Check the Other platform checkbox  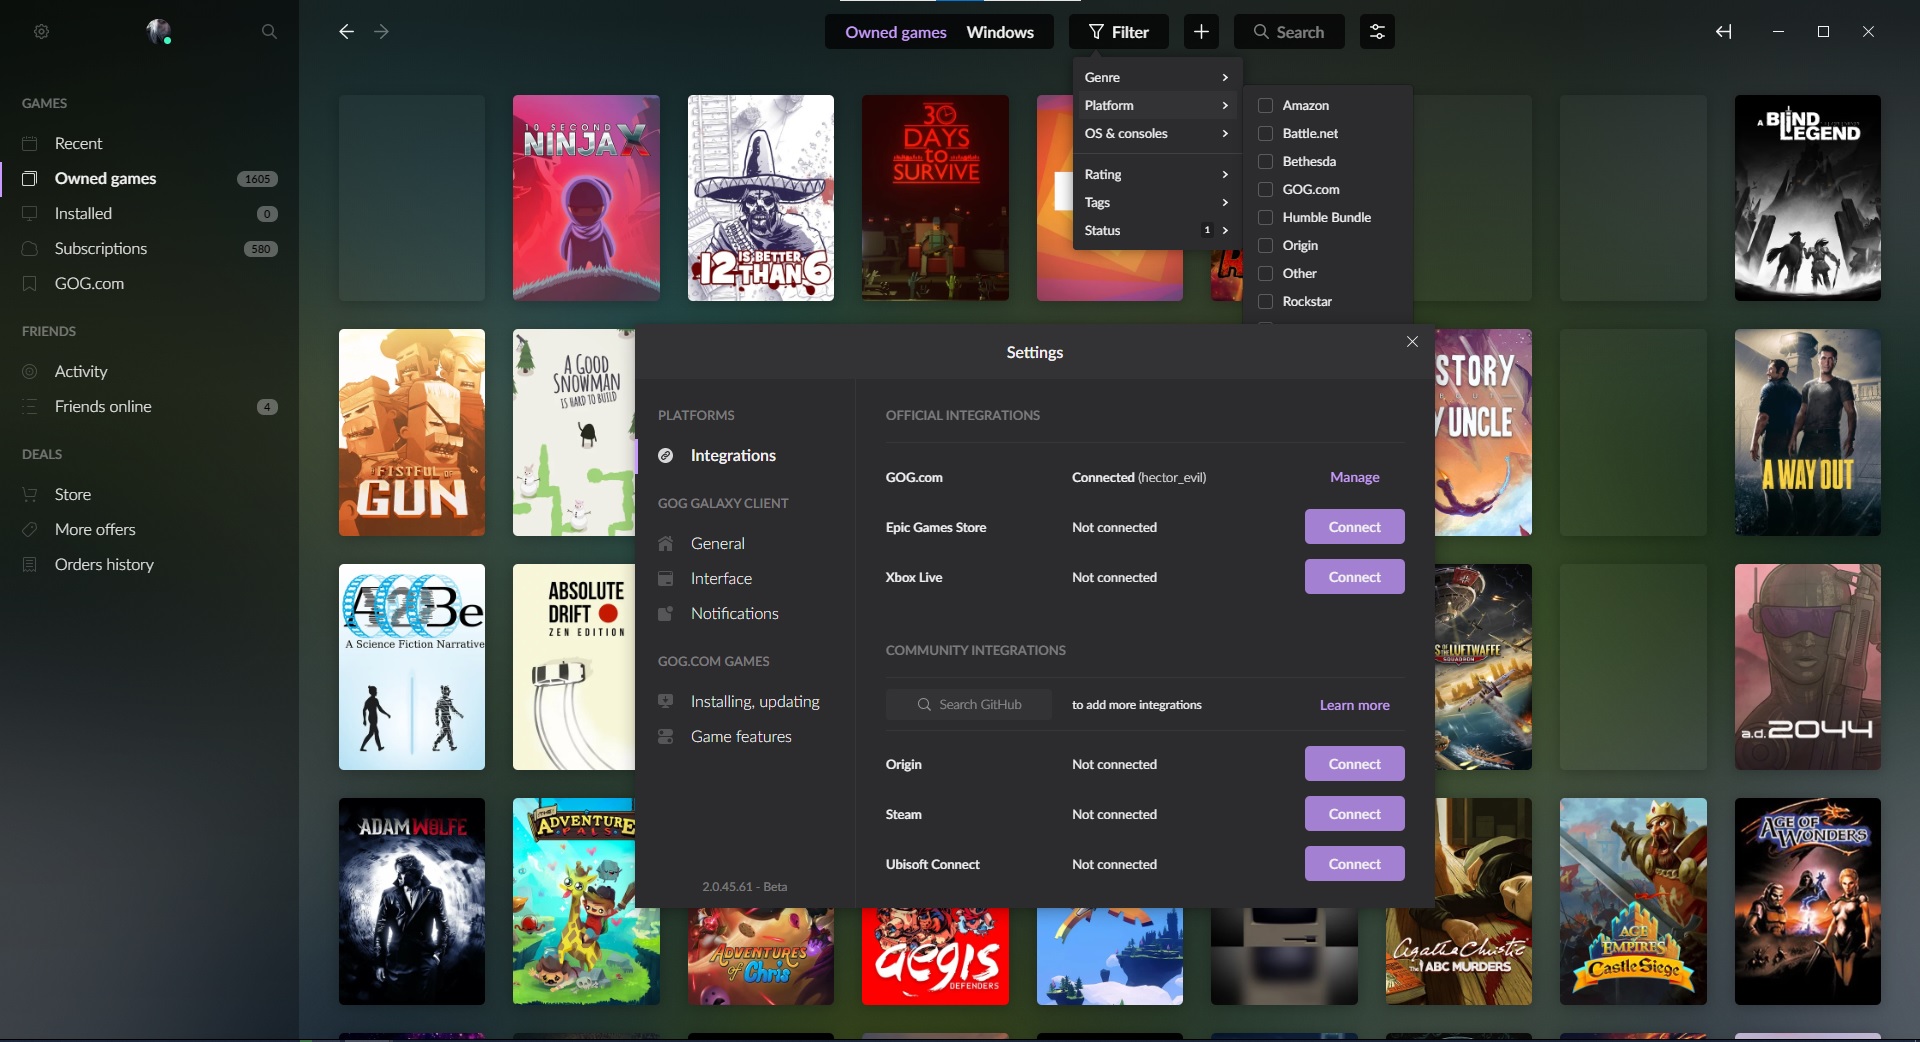click(x=1265, y=273)
